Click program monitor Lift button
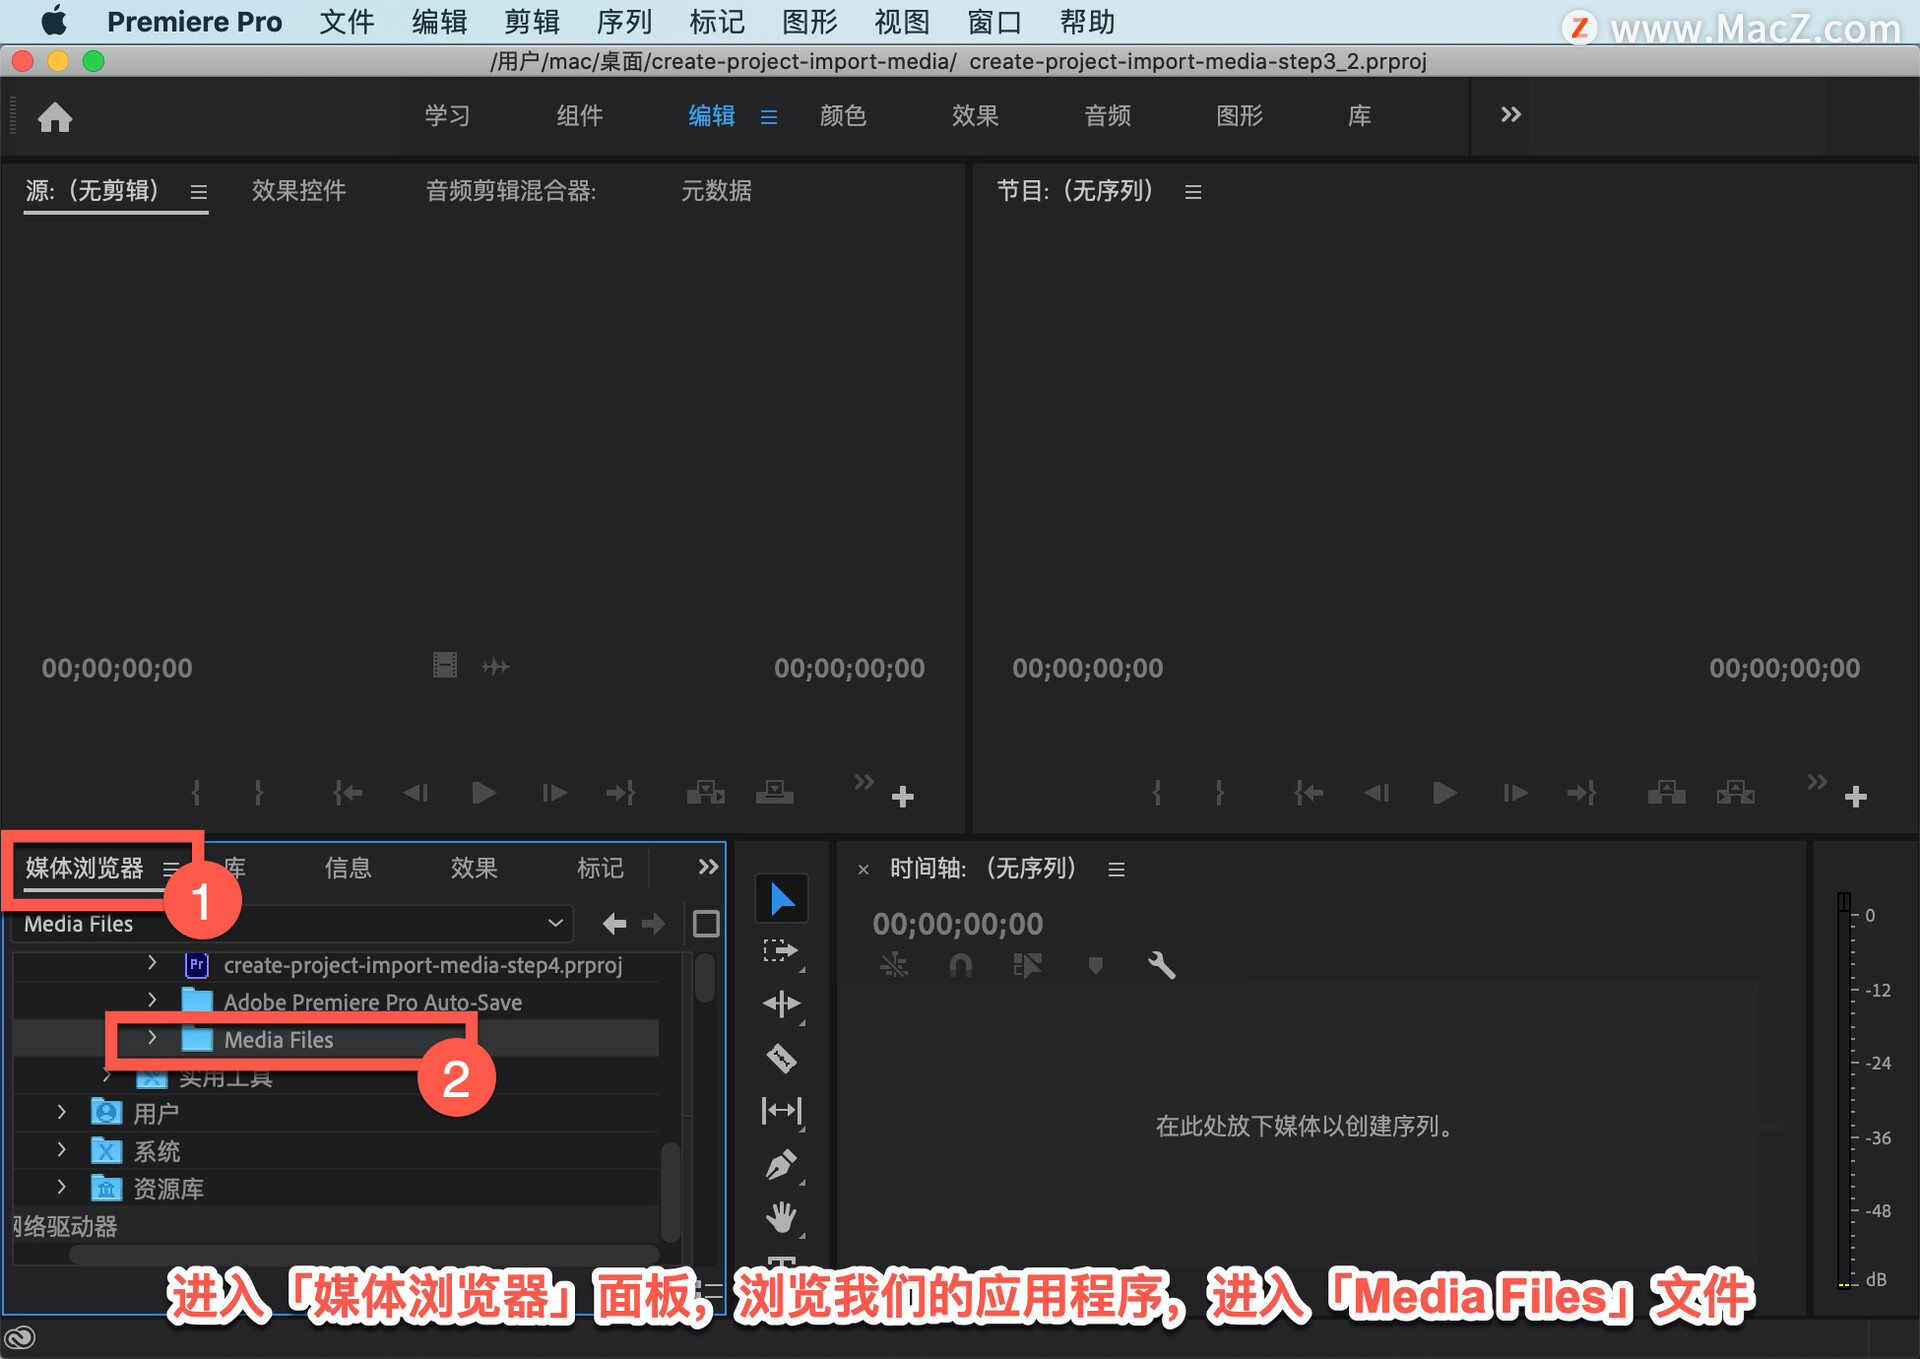 coord(1666,793)
